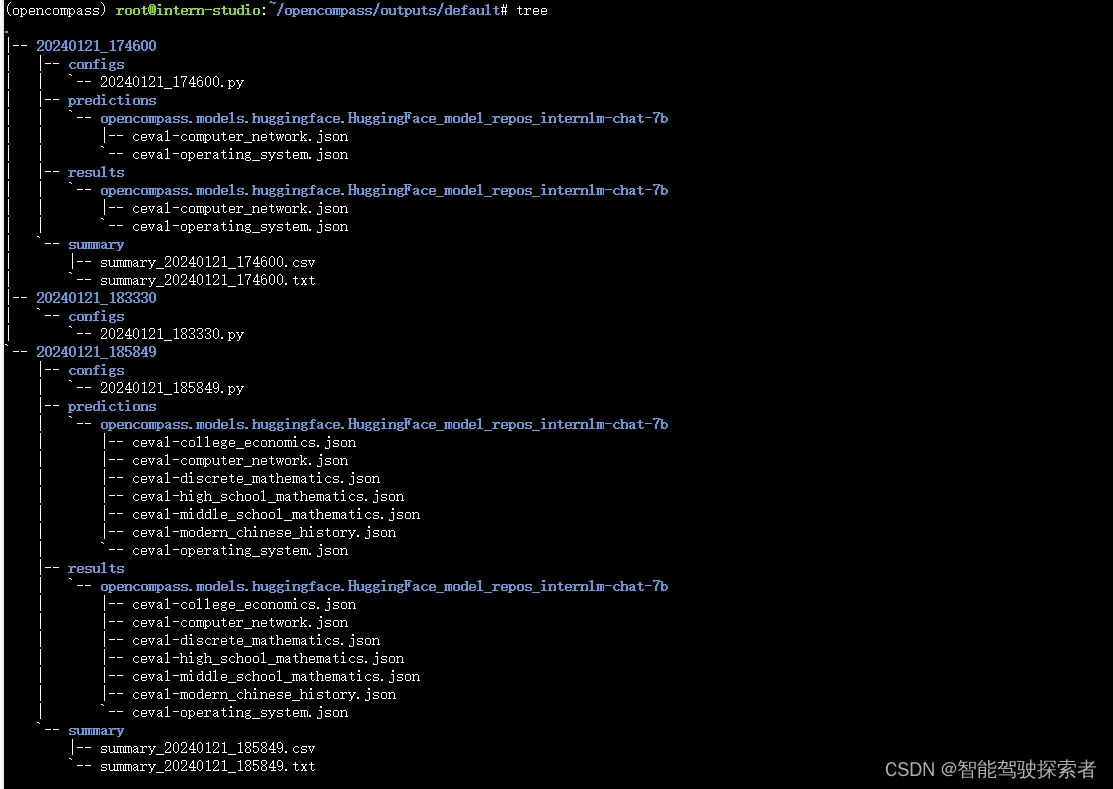Click the "tree" command in the prompt
This screenshot has width=1113, height=789.
coord(532,11)
